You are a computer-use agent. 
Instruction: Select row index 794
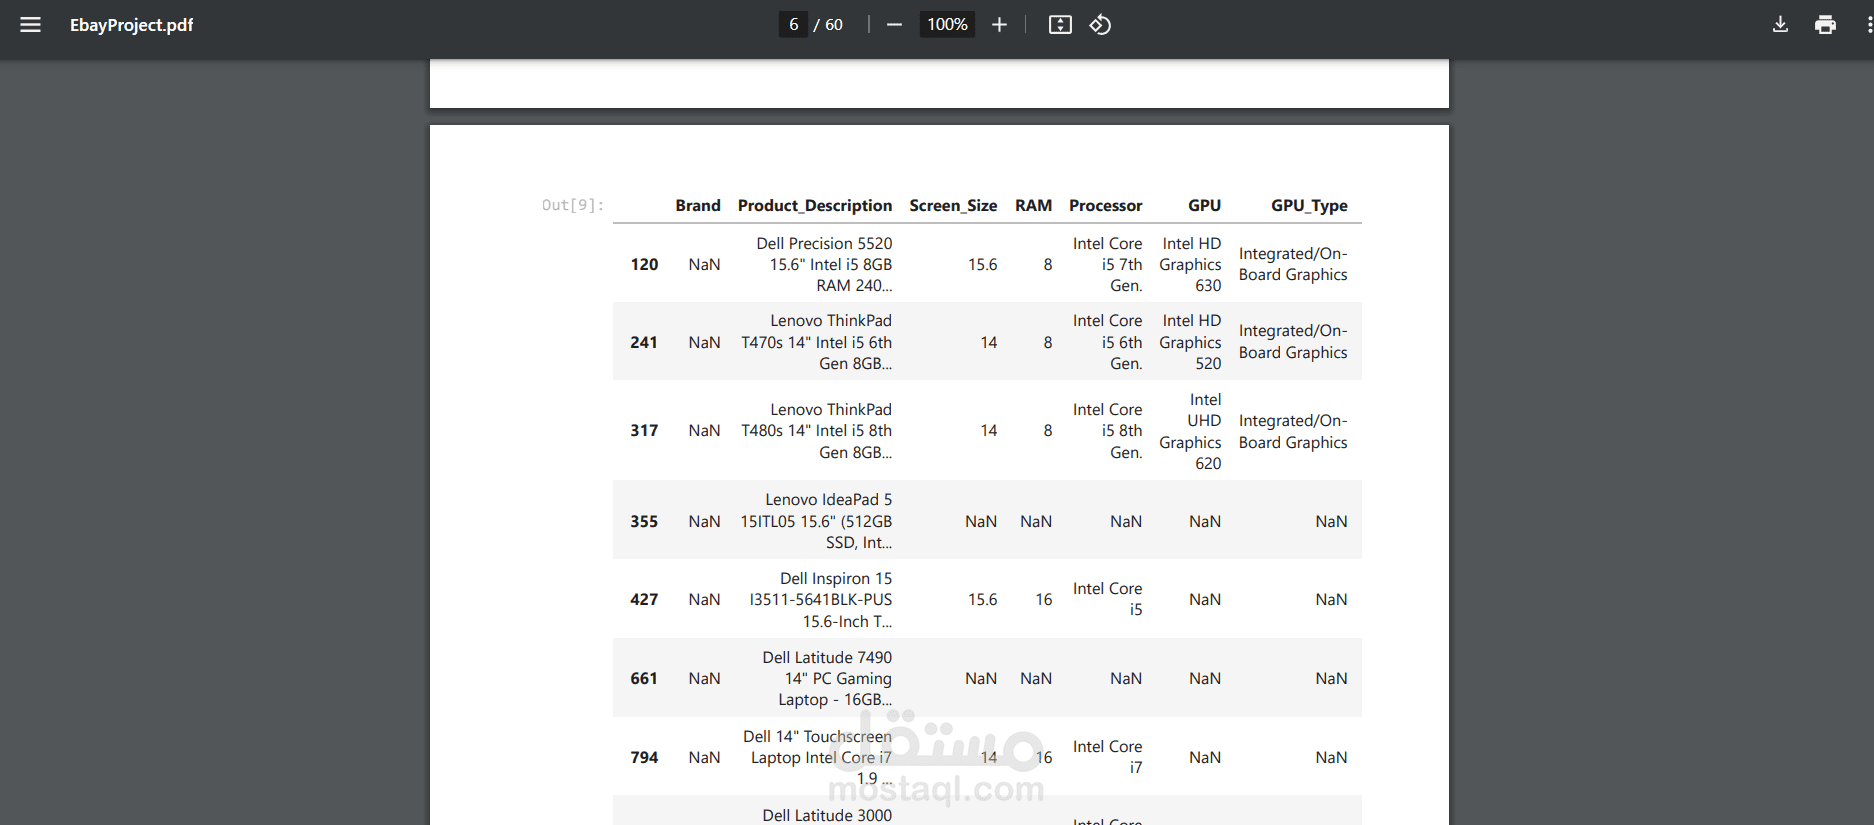click(644, 757)
